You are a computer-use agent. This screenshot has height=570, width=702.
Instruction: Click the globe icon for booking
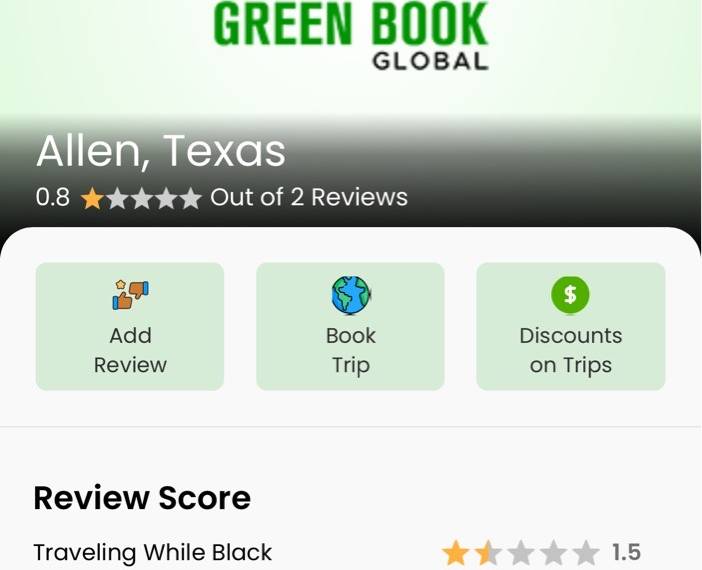click(x=351, y=295)
